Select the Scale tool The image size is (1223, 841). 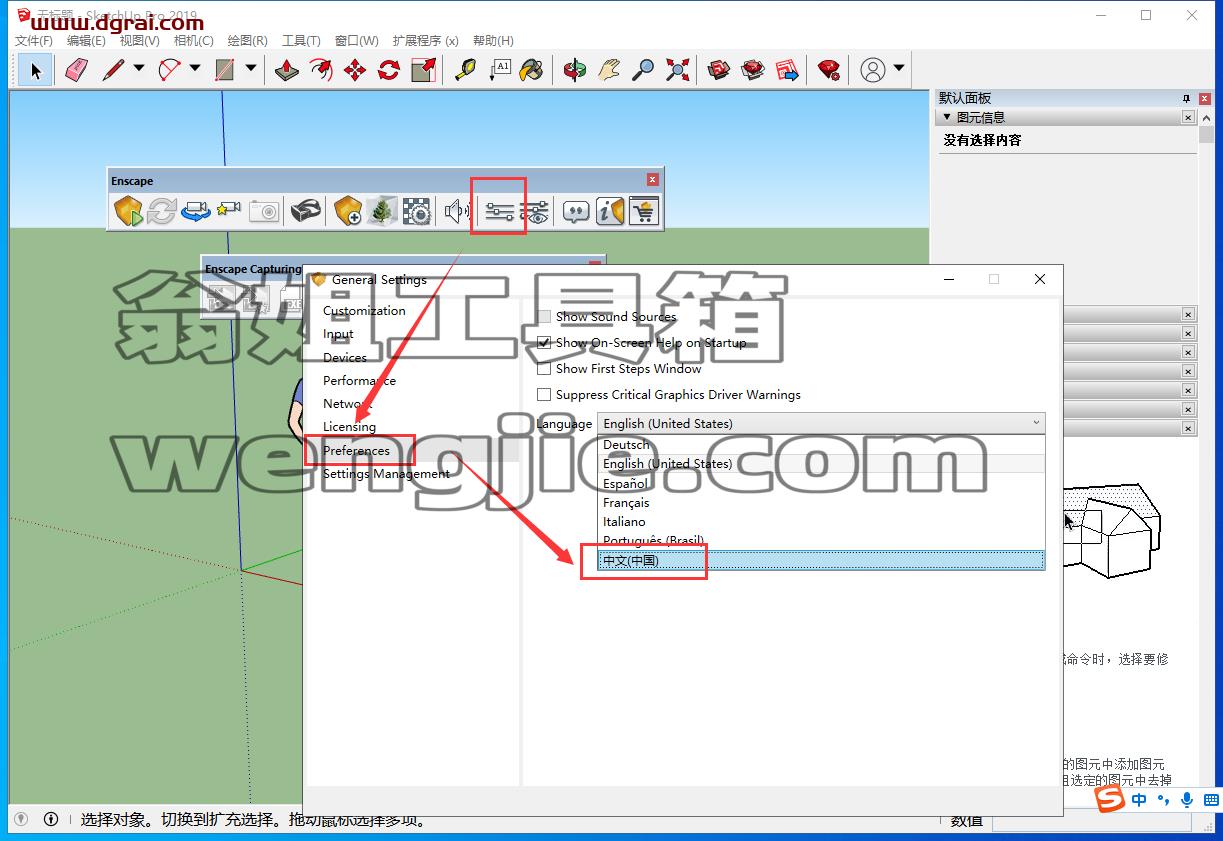pos(423,70)
